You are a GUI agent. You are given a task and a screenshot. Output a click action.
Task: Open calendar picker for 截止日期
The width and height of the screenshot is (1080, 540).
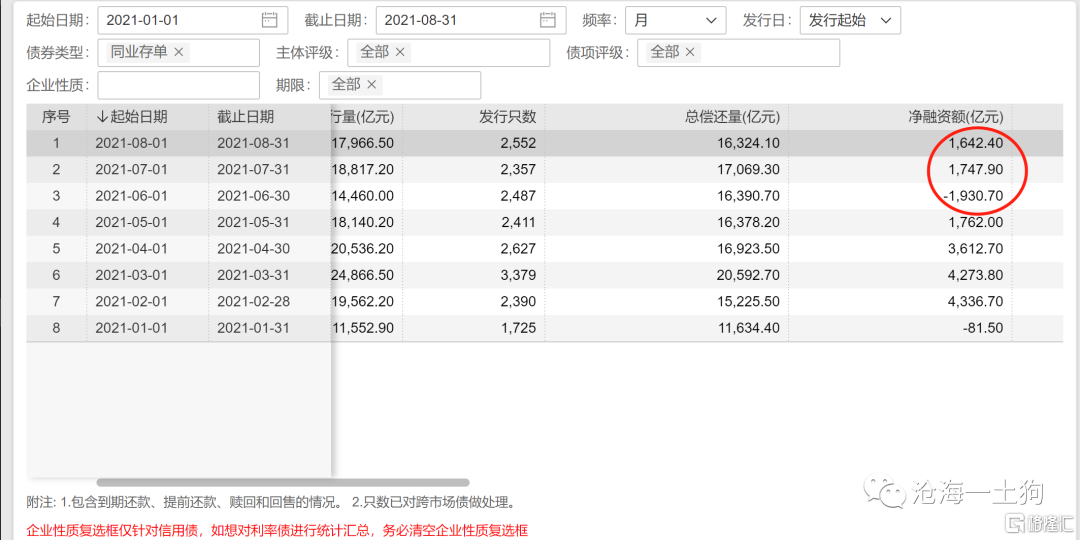point(547,20)
